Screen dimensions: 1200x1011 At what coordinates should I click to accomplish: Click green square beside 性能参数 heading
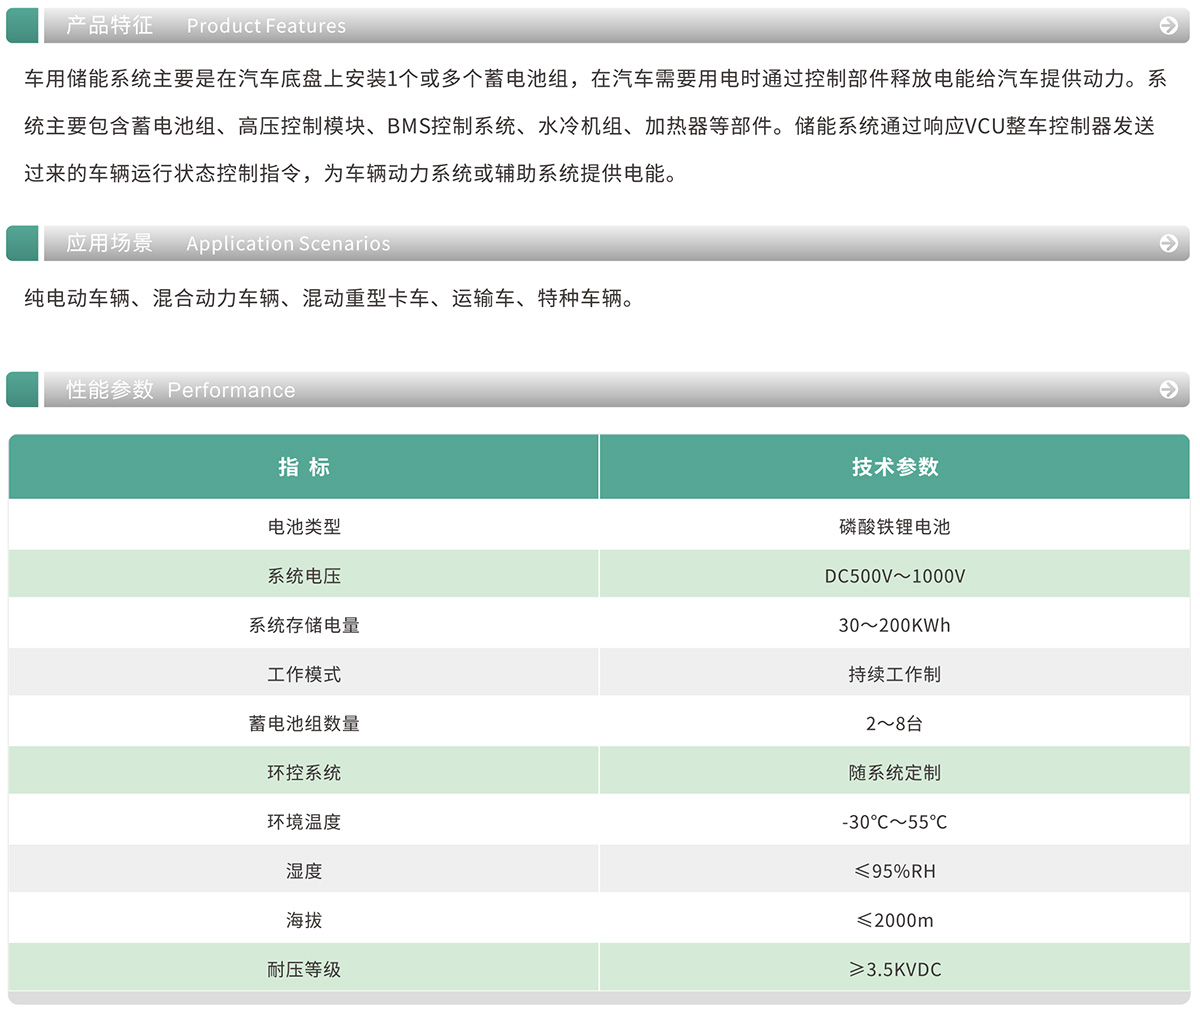click(x=22, y=390)
